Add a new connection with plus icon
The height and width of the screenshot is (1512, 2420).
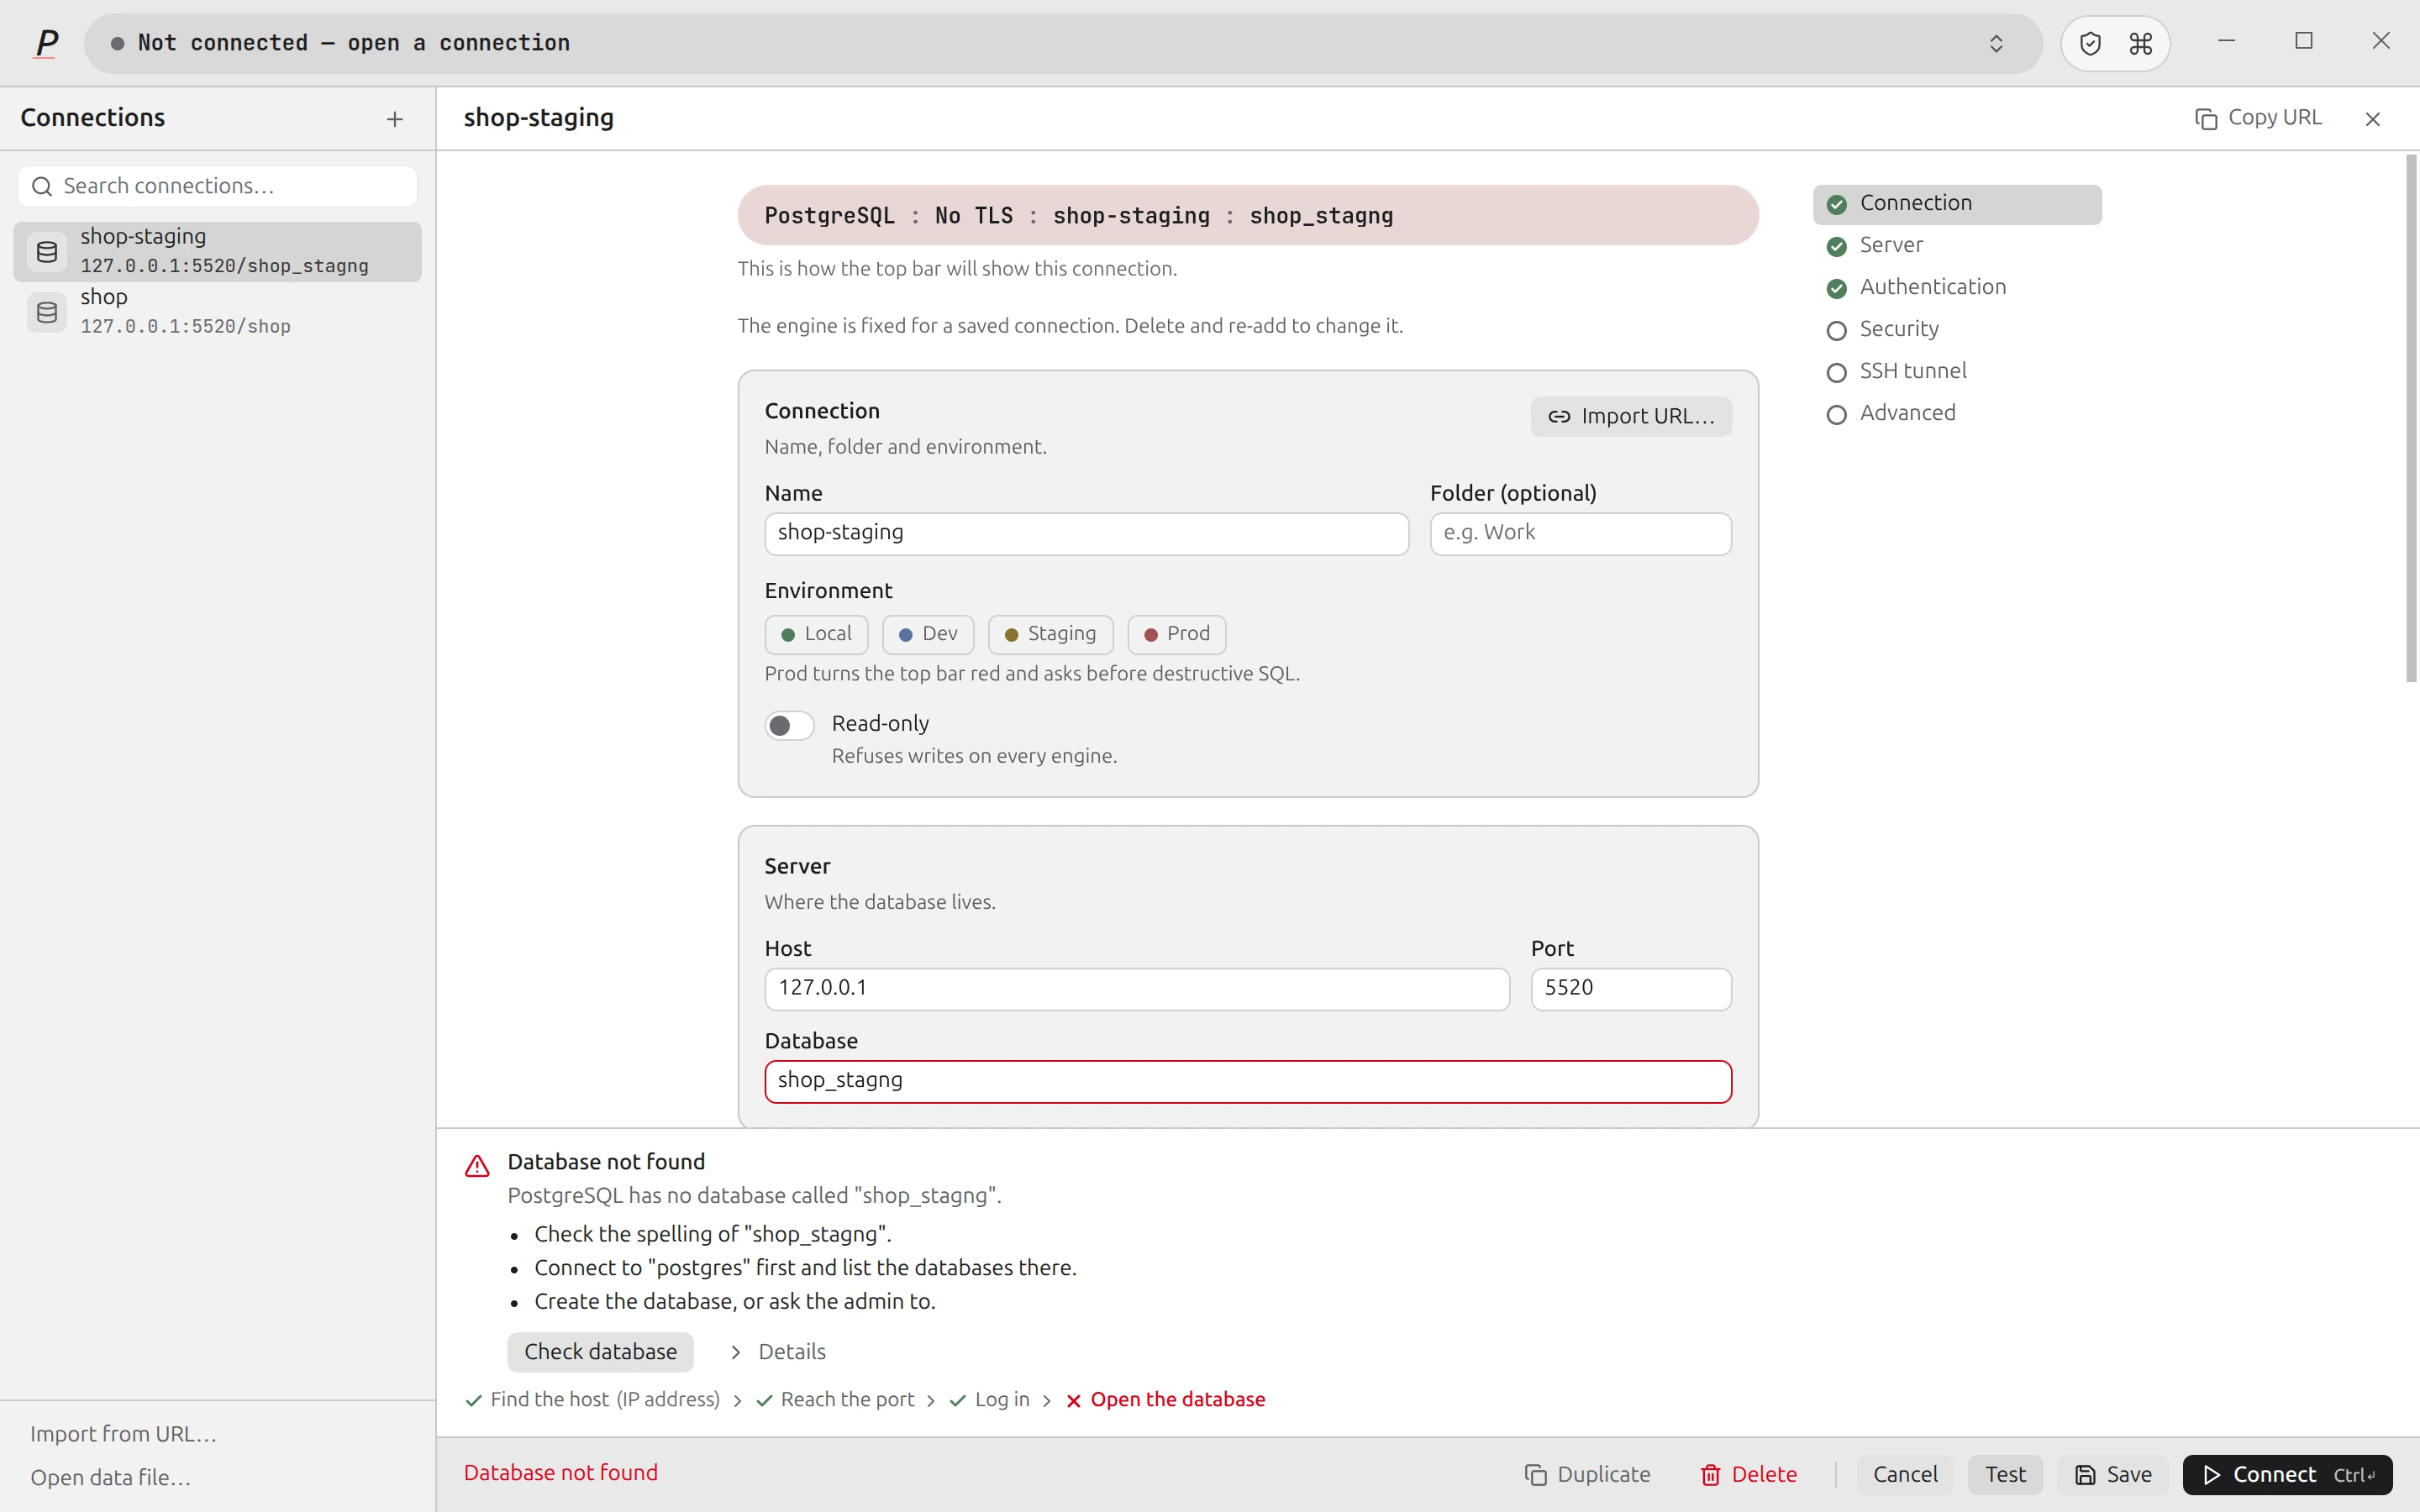[395, 119]
